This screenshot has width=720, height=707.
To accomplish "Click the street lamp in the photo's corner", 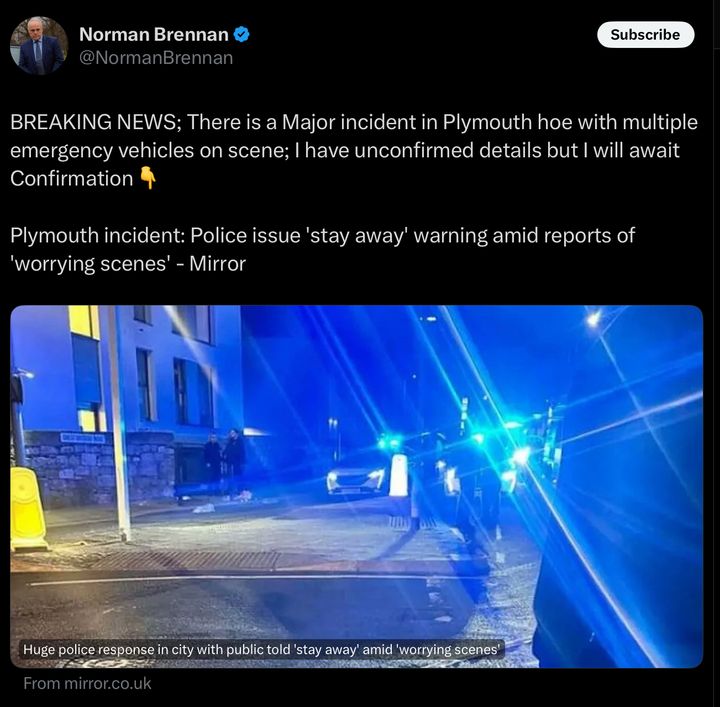I will click(593, 318).
